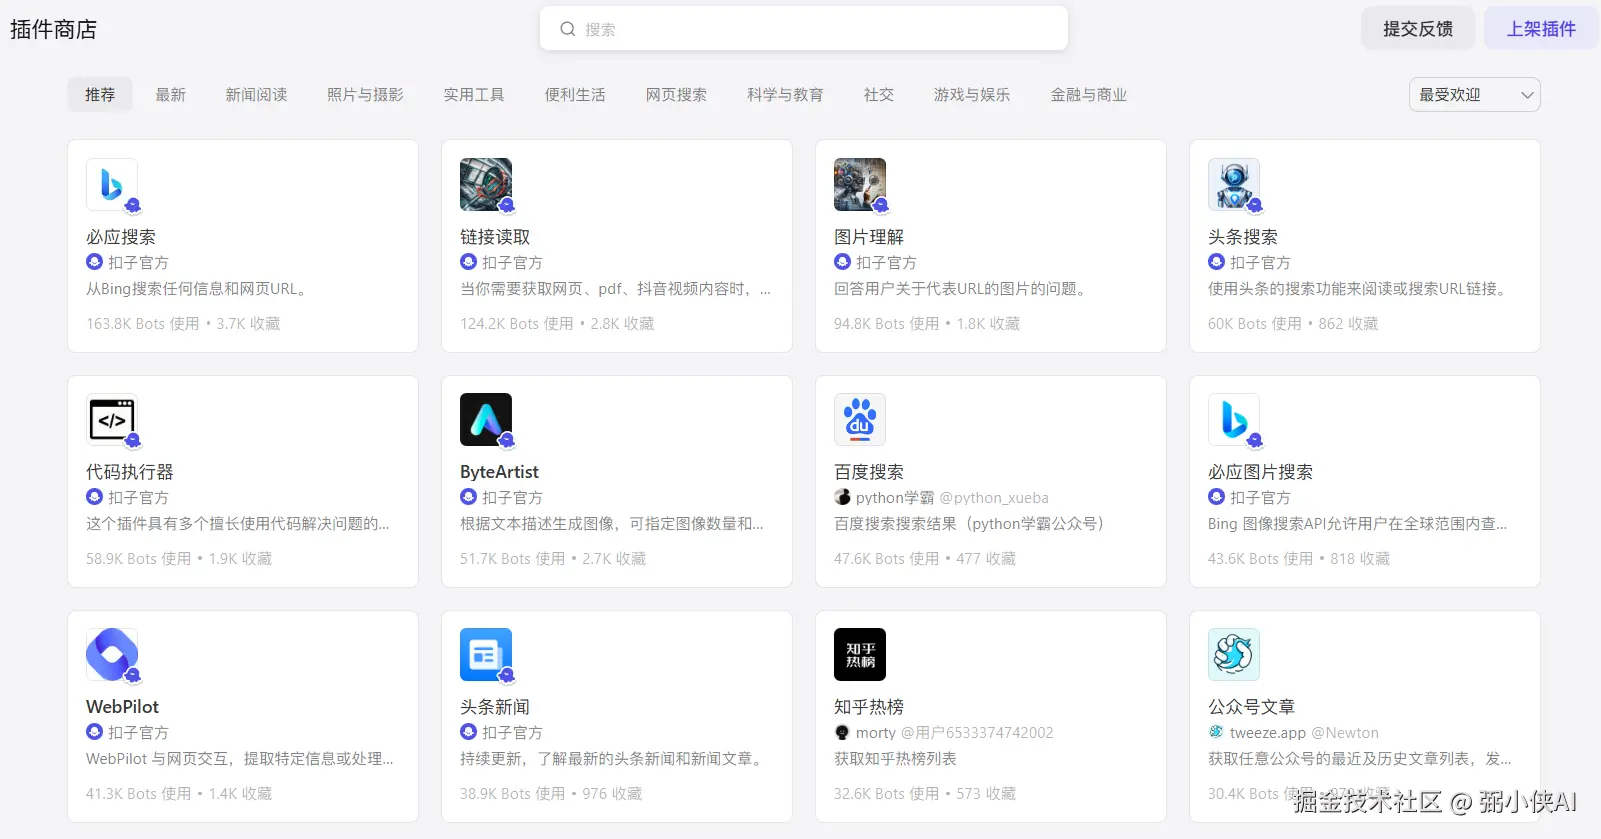Open the 必应图片搜索 Bing icon
Image resolution: width=1601 pixels, height=839 pixels.
pyautogui.click(x=1234, y=419)
